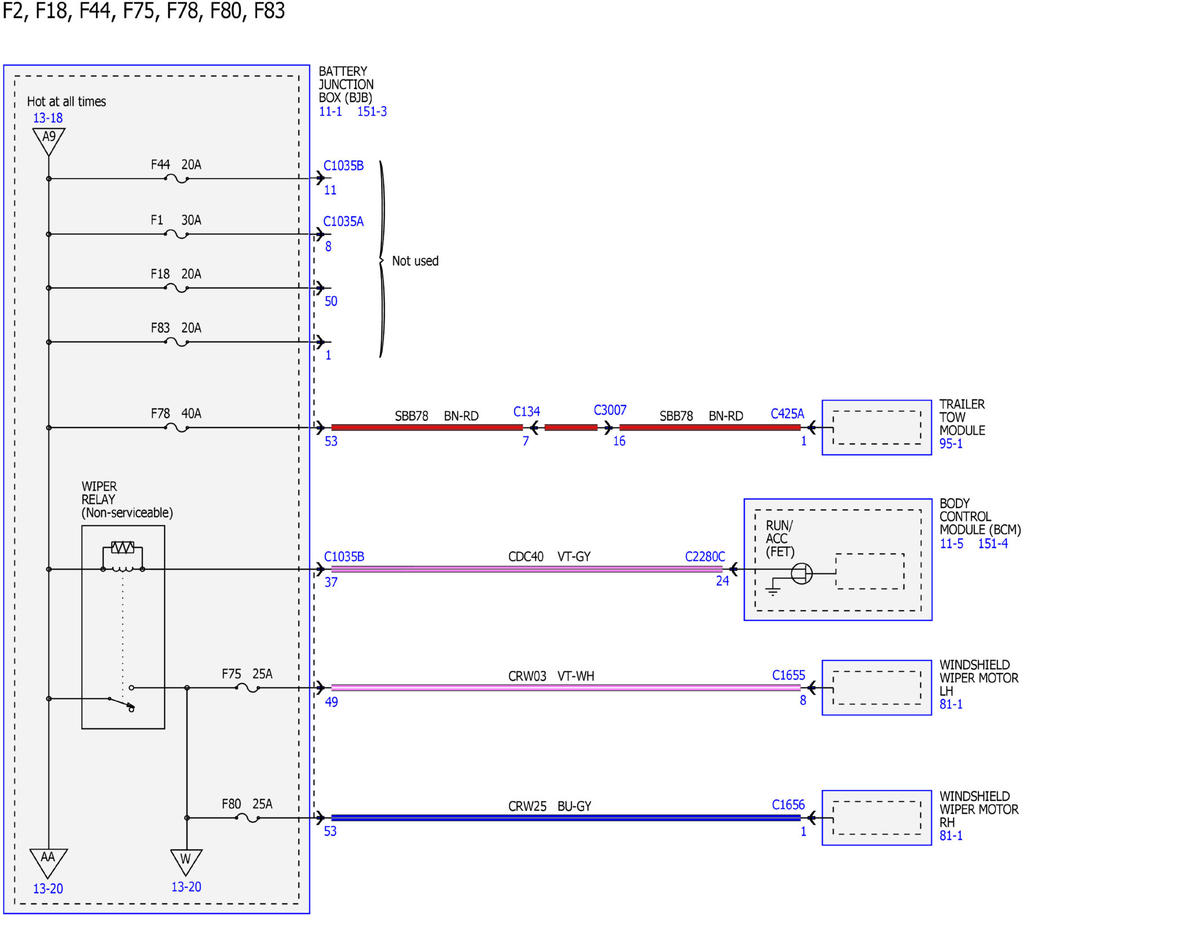
Task: Open the C2280C connector link
Action: click(x=705, y=556)
